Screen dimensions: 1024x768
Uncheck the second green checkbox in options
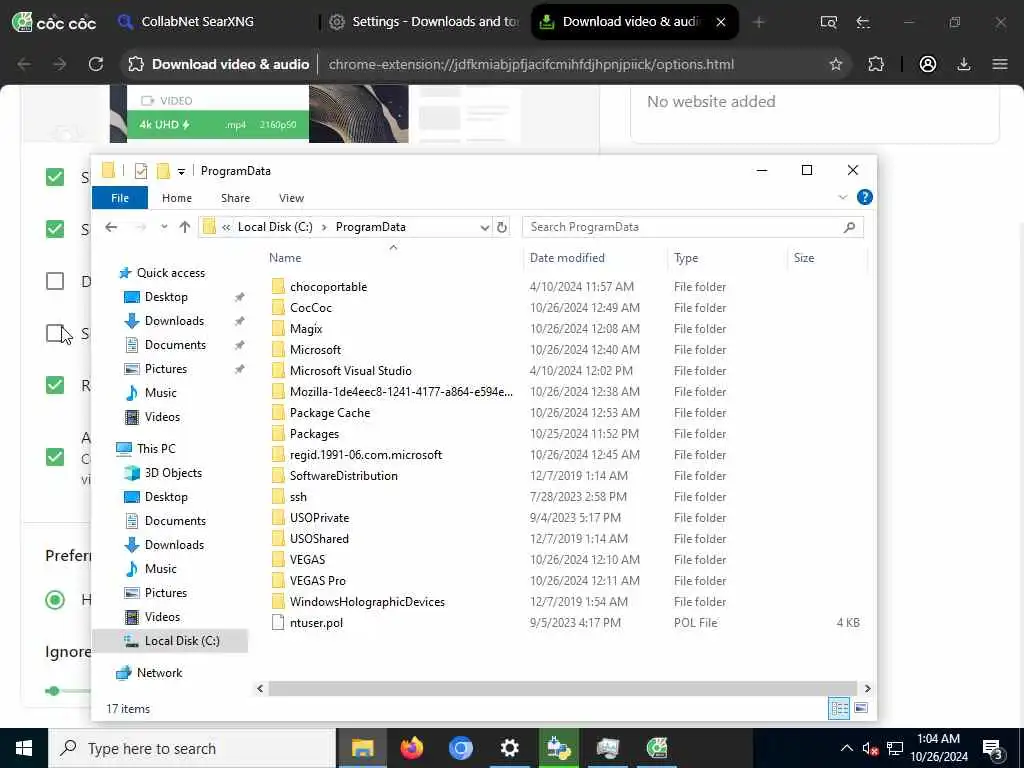(x=55, y=229)
